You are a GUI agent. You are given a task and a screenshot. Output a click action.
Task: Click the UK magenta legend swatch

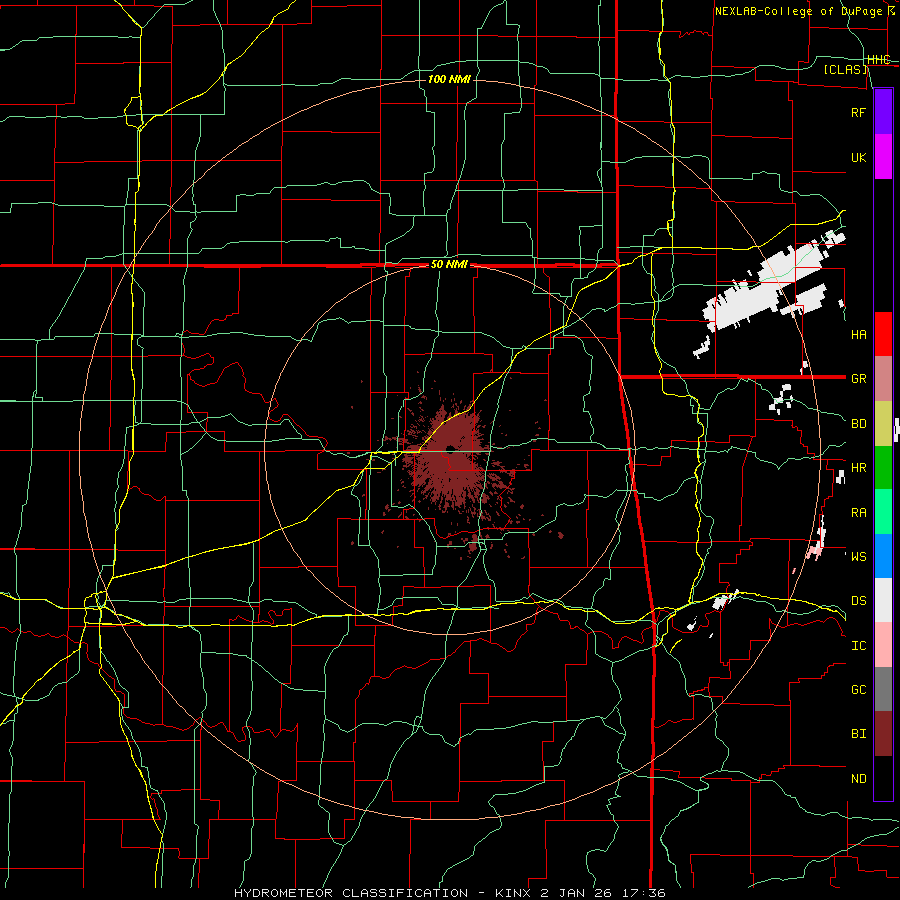click(883, 157)
